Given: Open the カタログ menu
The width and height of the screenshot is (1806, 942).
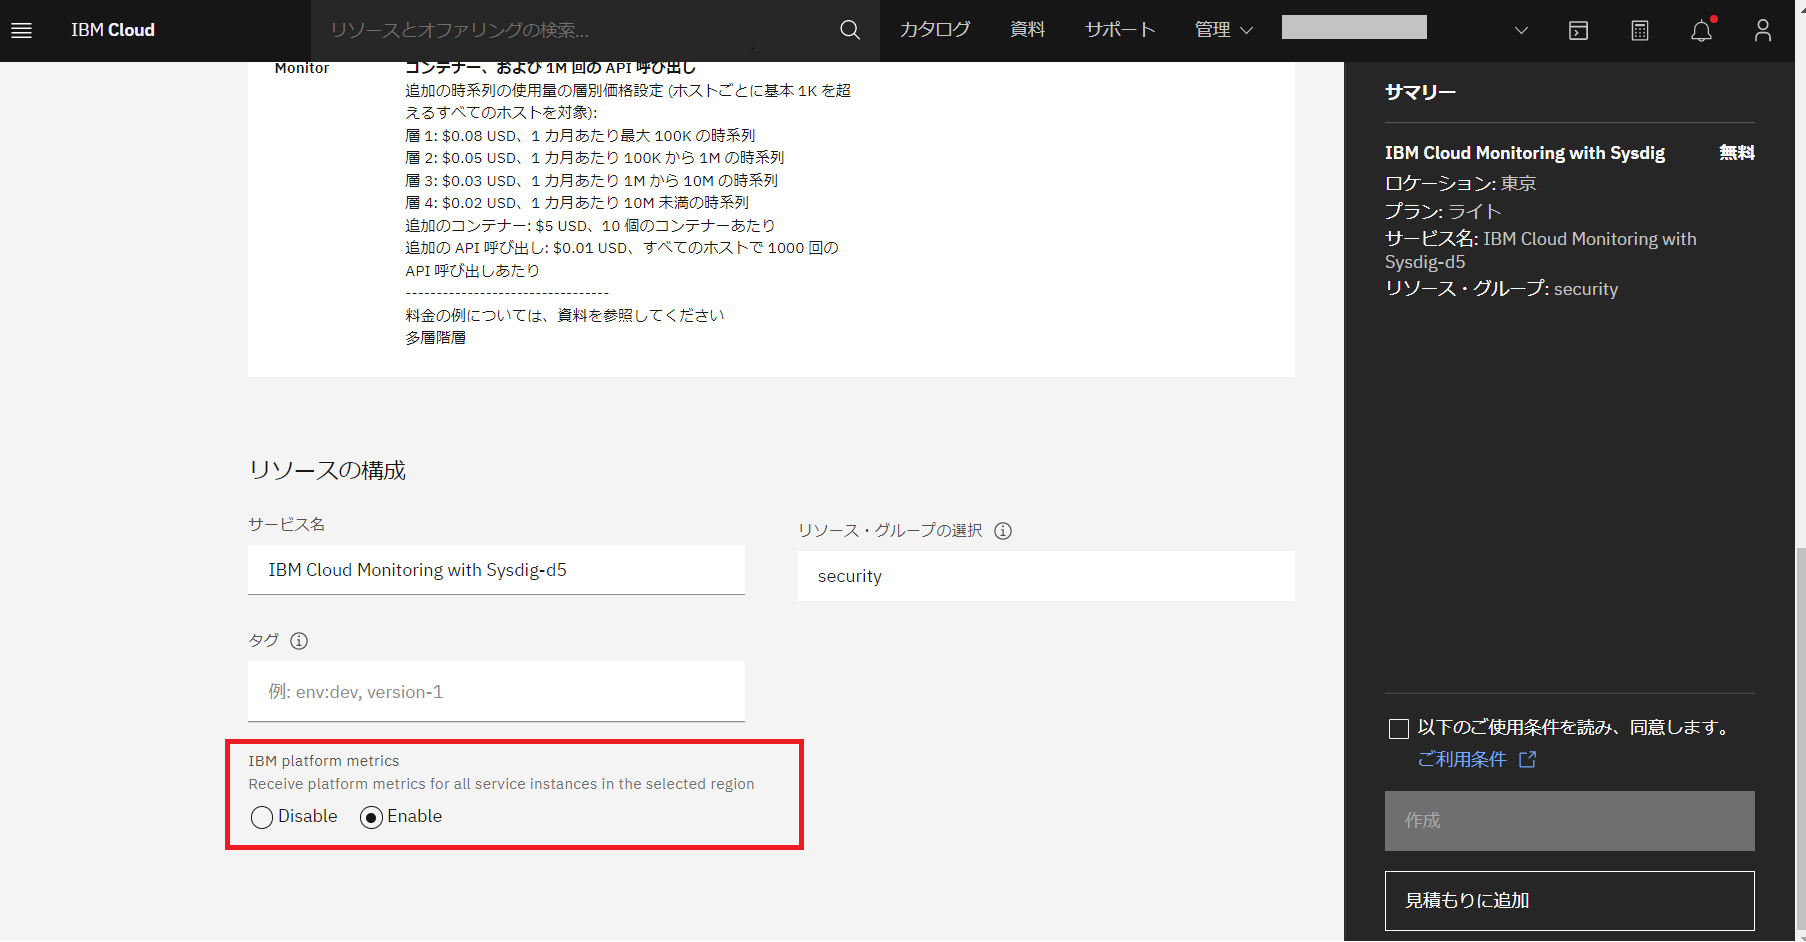Looking at the screenshot, I should (935, 30).
